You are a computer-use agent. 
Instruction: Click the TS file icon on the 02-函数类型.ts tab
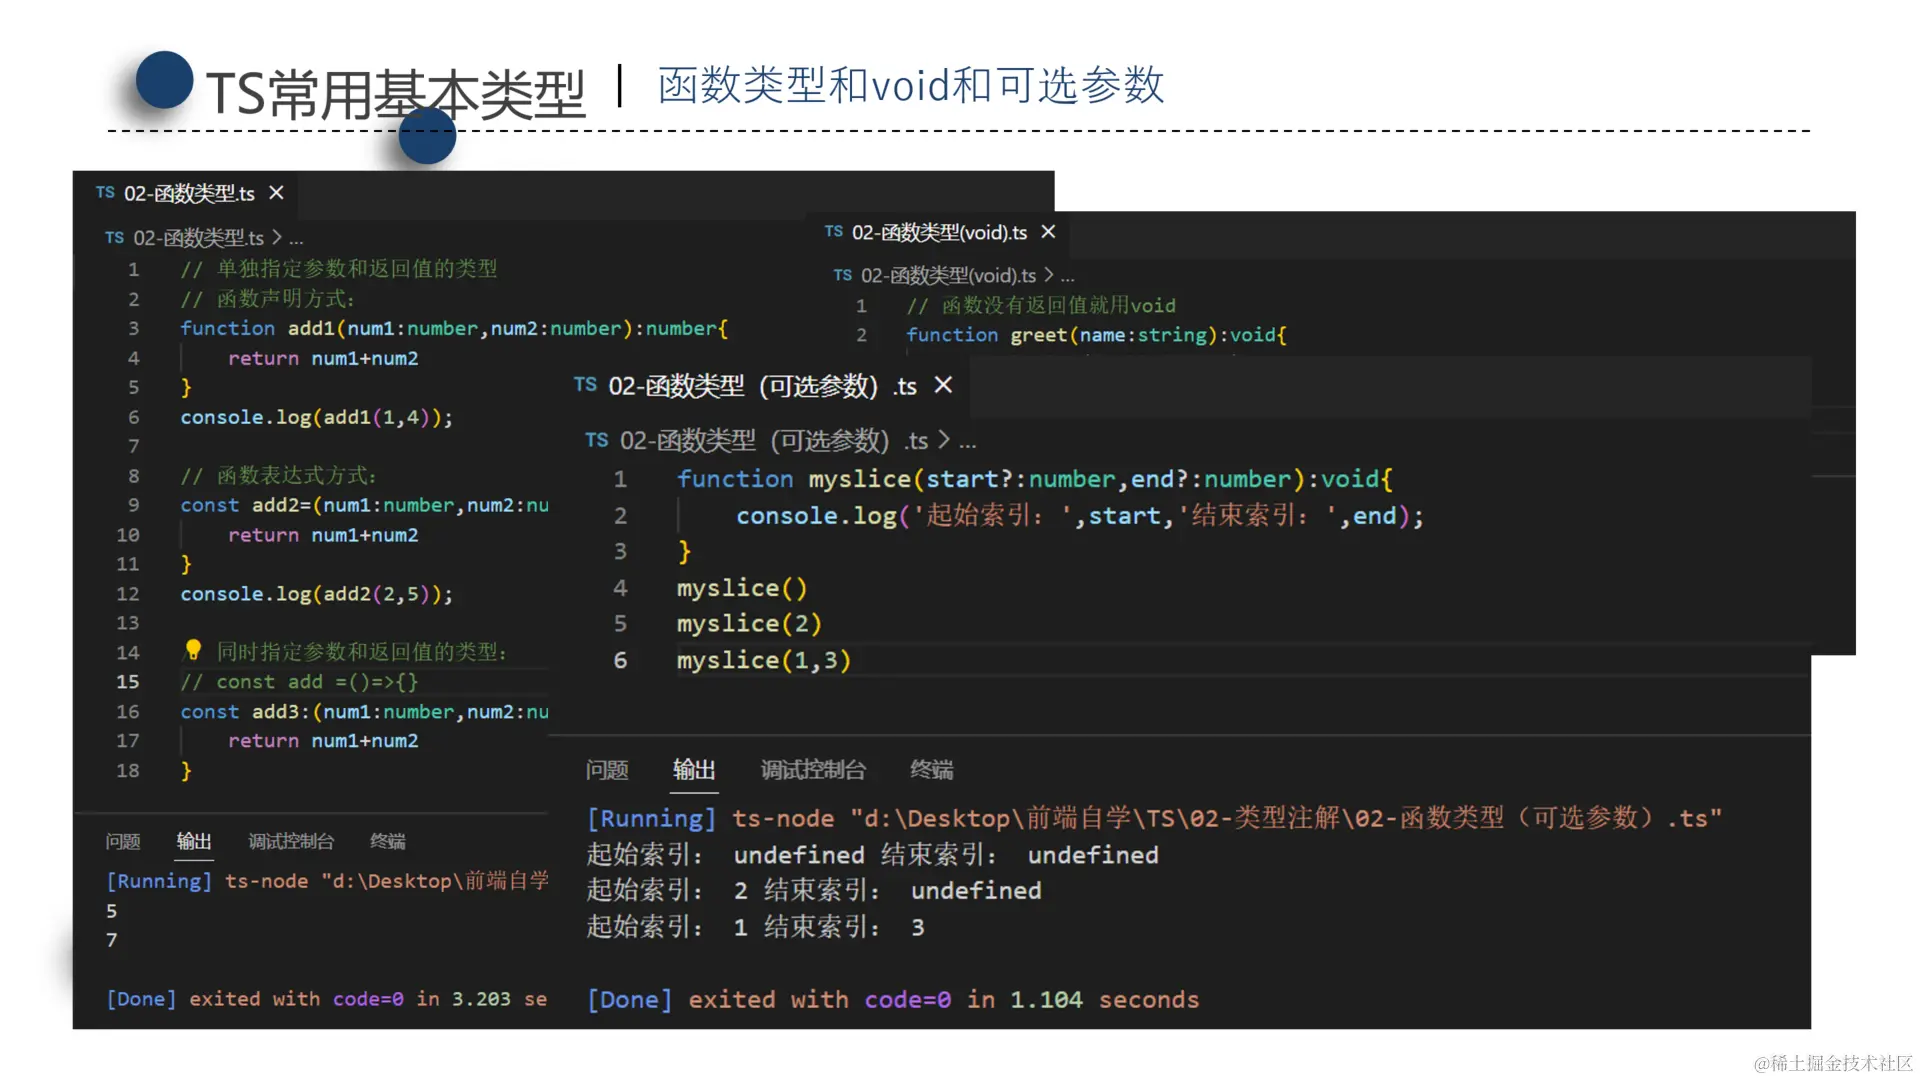105,192
